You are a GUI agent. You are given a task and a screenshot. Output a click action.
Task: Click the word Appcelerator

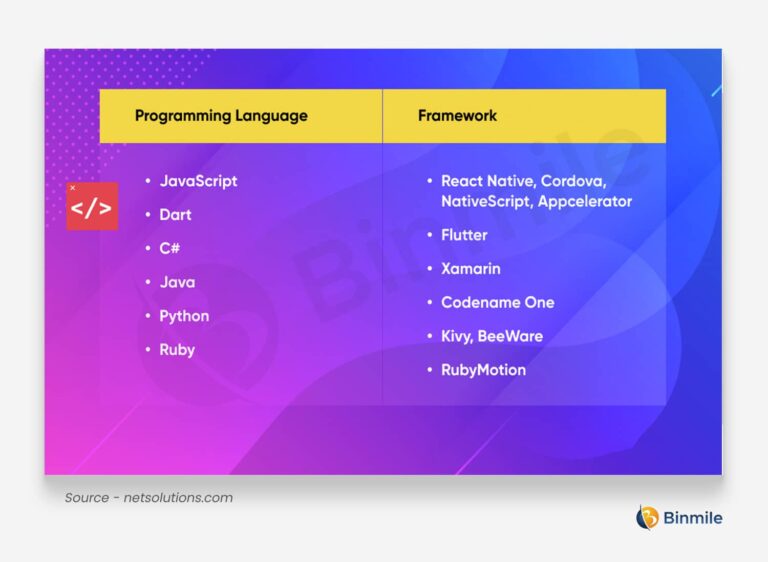585,201
